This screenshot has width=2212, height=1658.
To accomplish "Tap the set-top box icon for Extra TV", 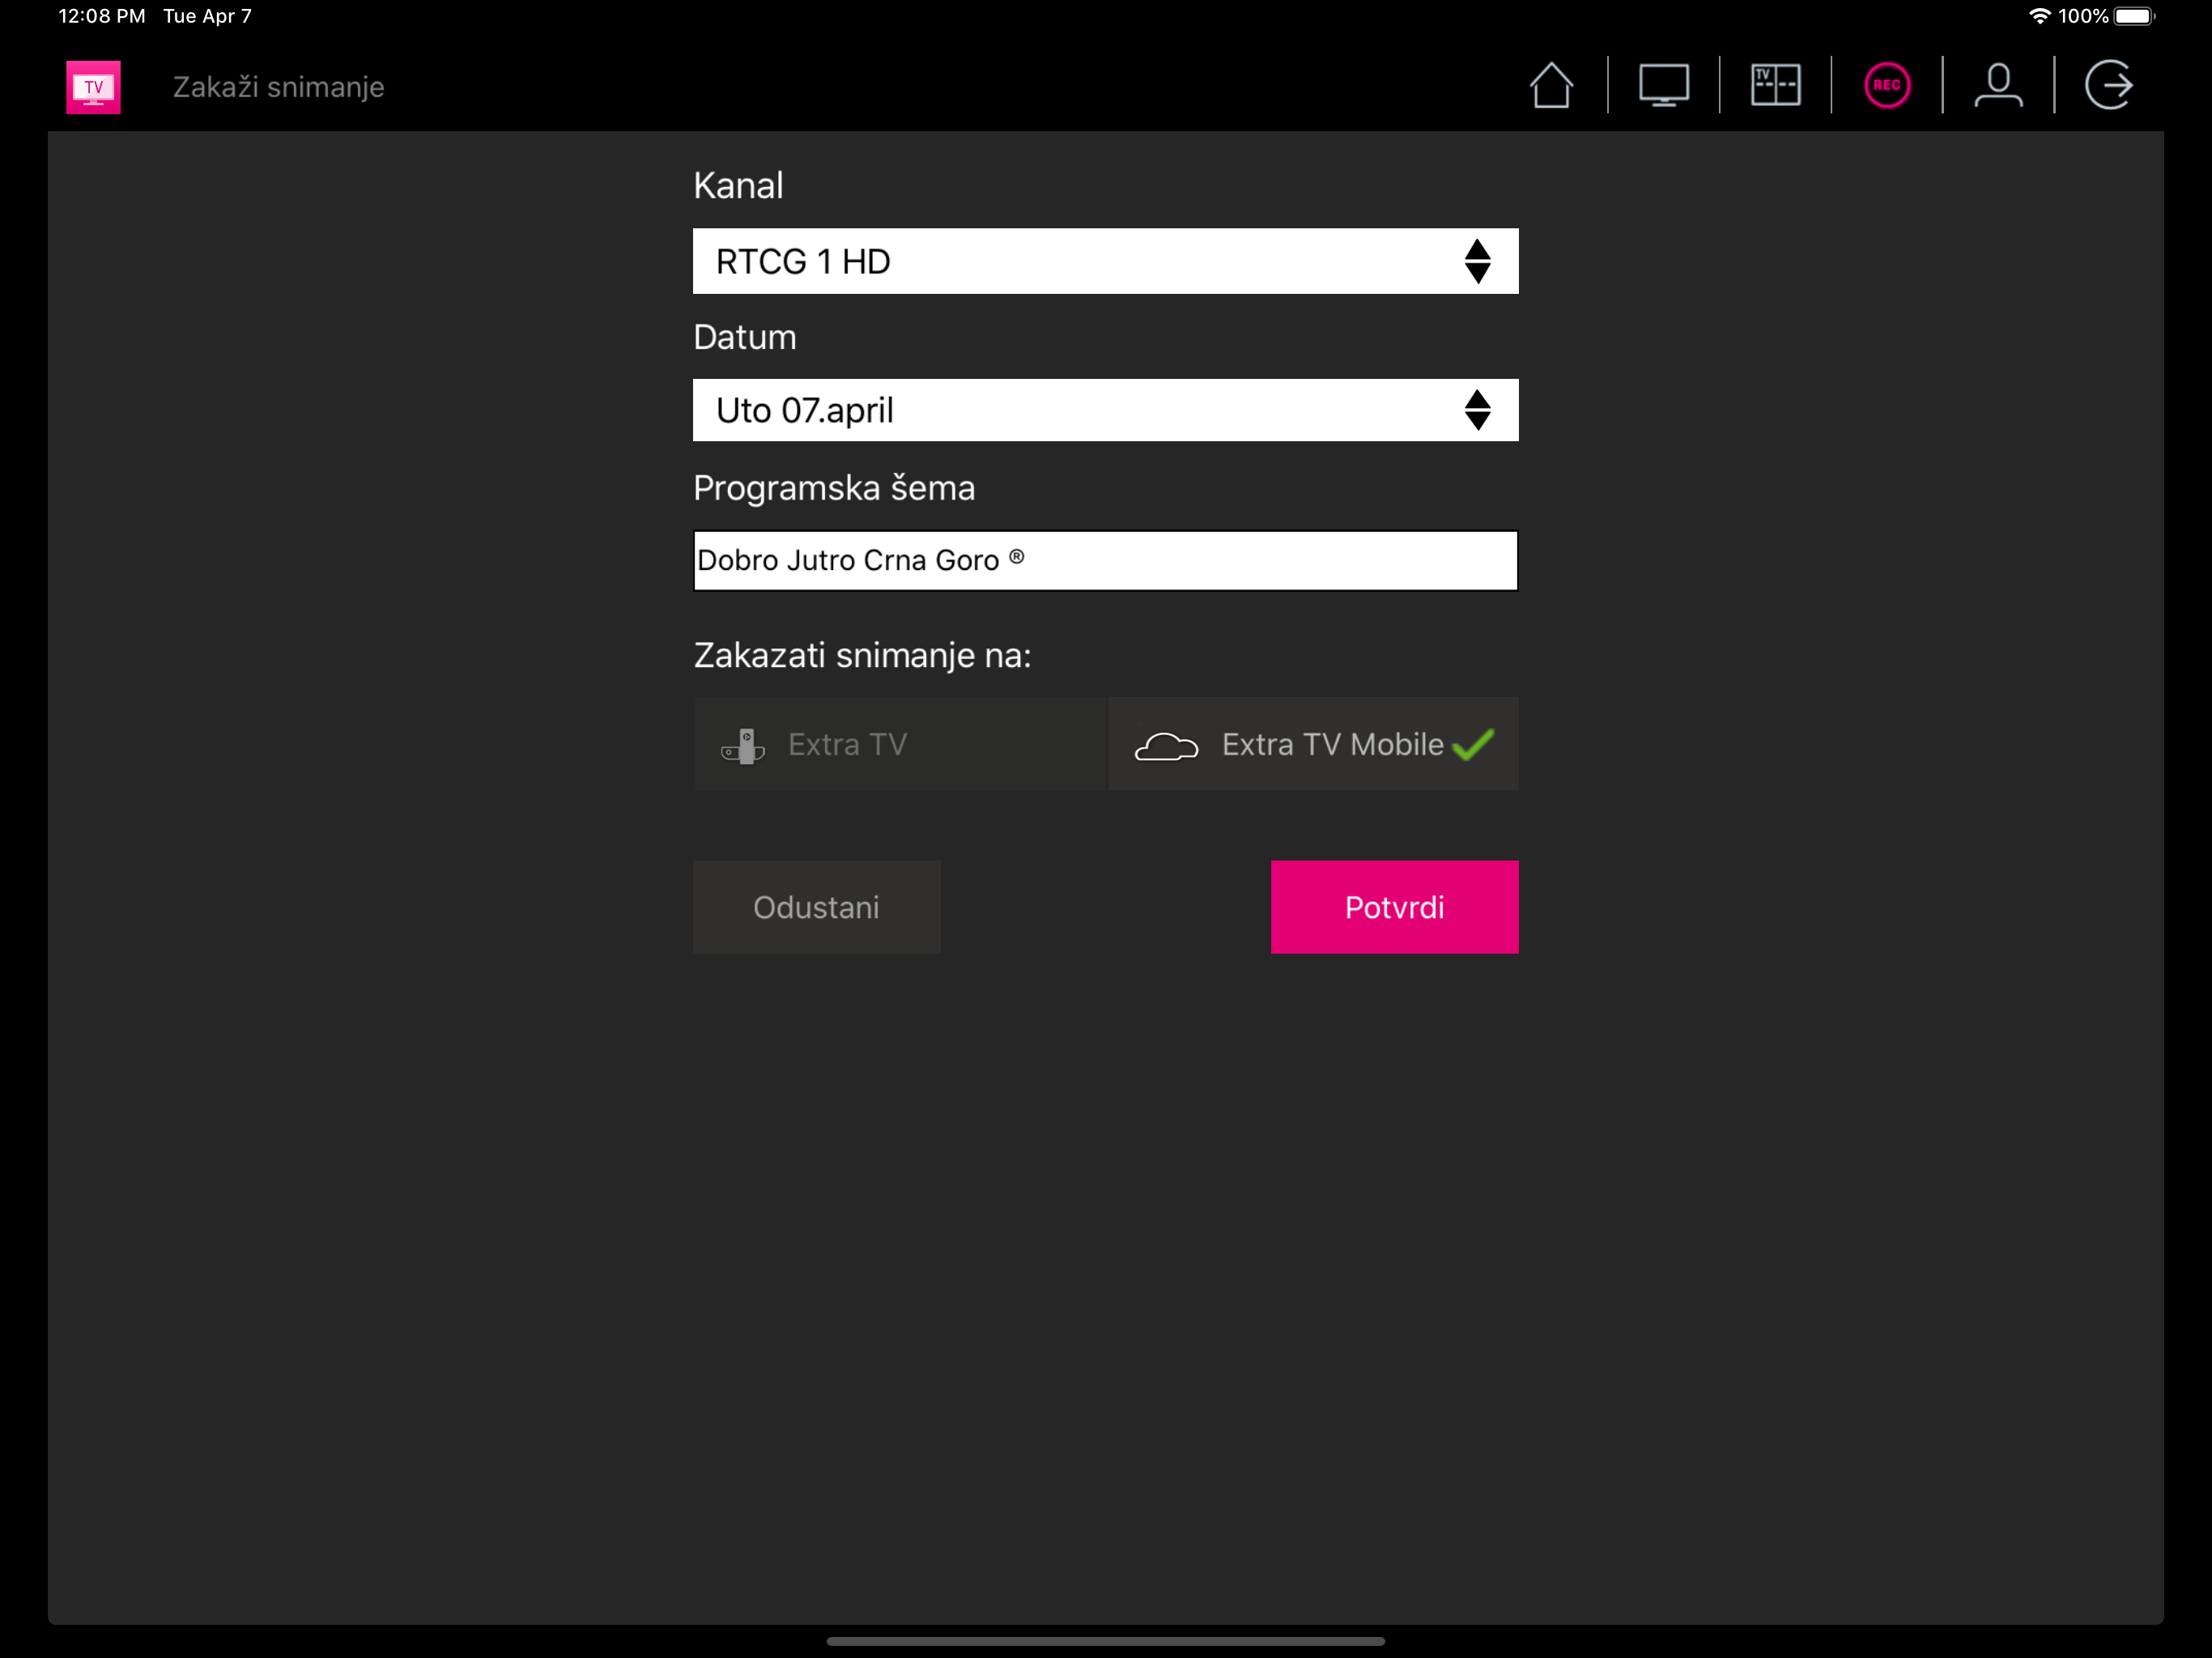I will [x=743, y=746].
